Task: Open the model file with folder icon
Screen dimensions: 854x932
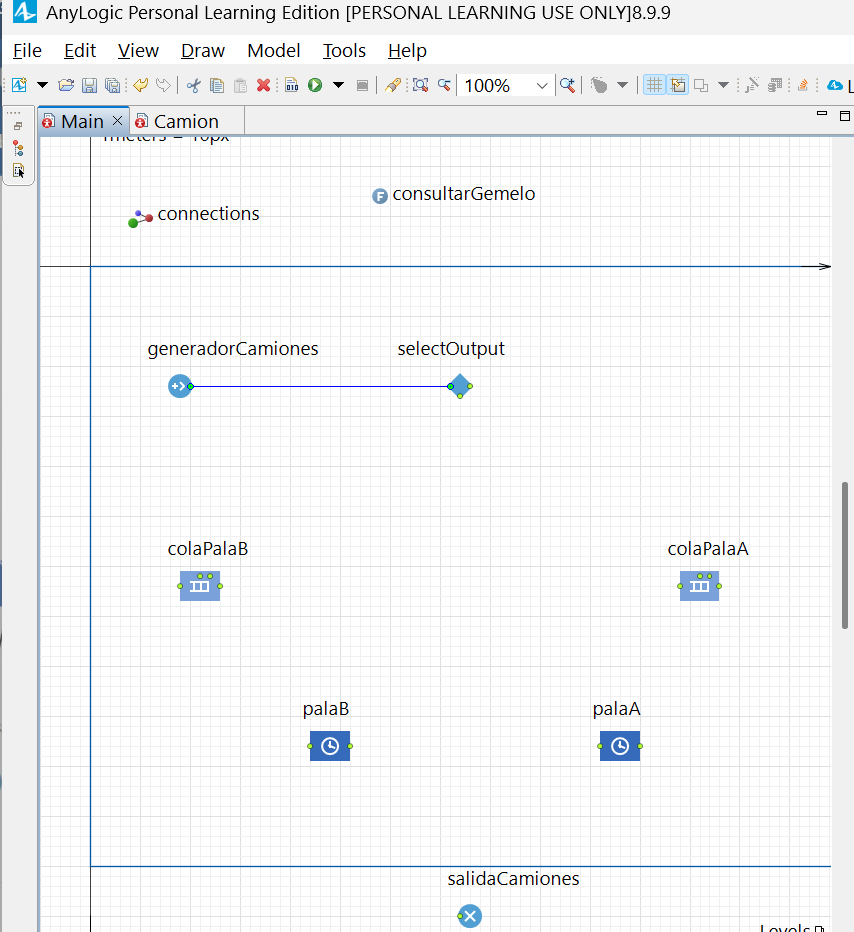Action: click(x=66, y=86)
